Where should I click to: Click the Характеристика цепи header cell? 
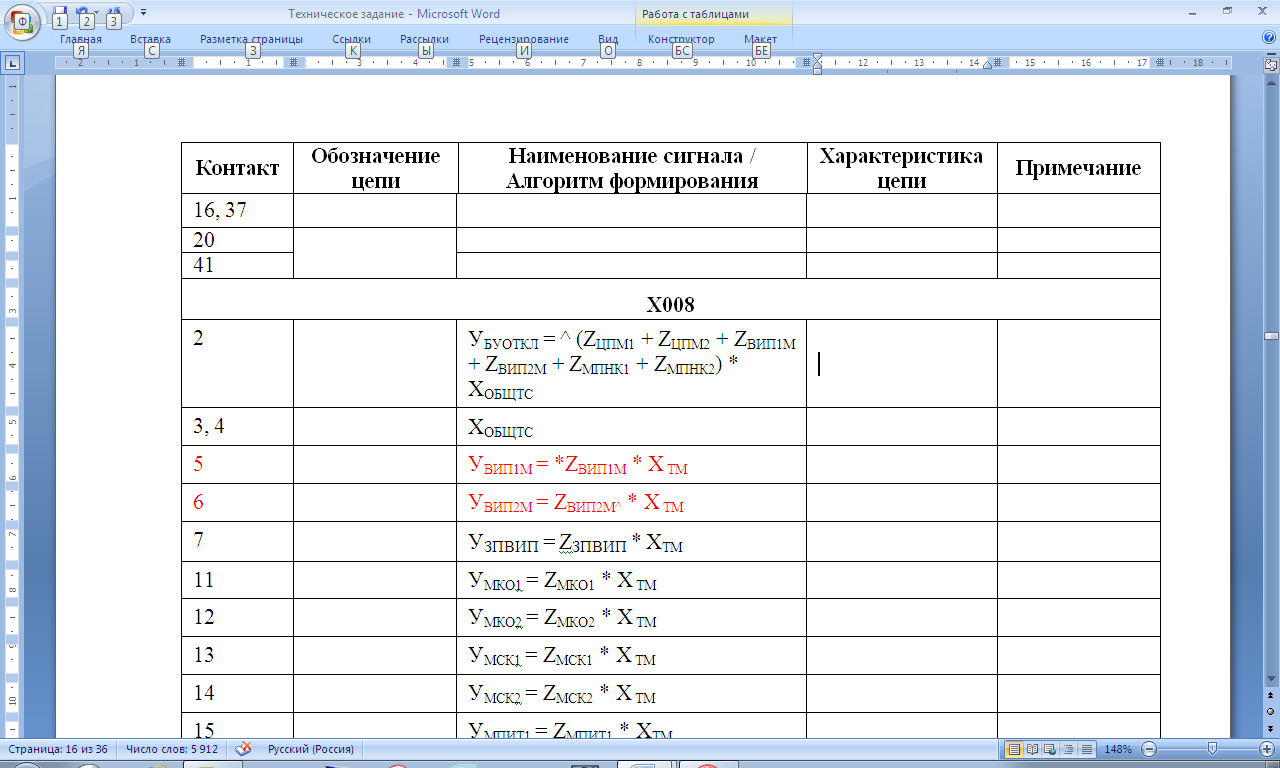click(x=901, y=168)
